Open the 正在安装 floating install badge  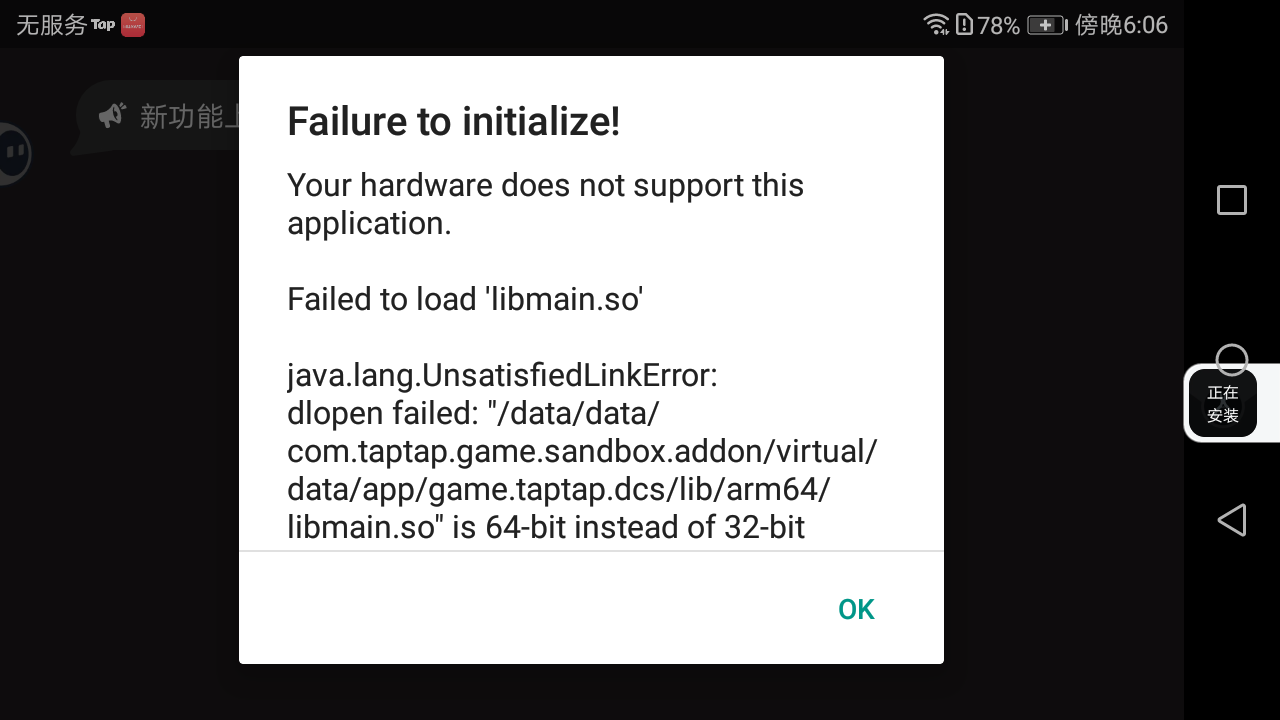click(1222, 404)
